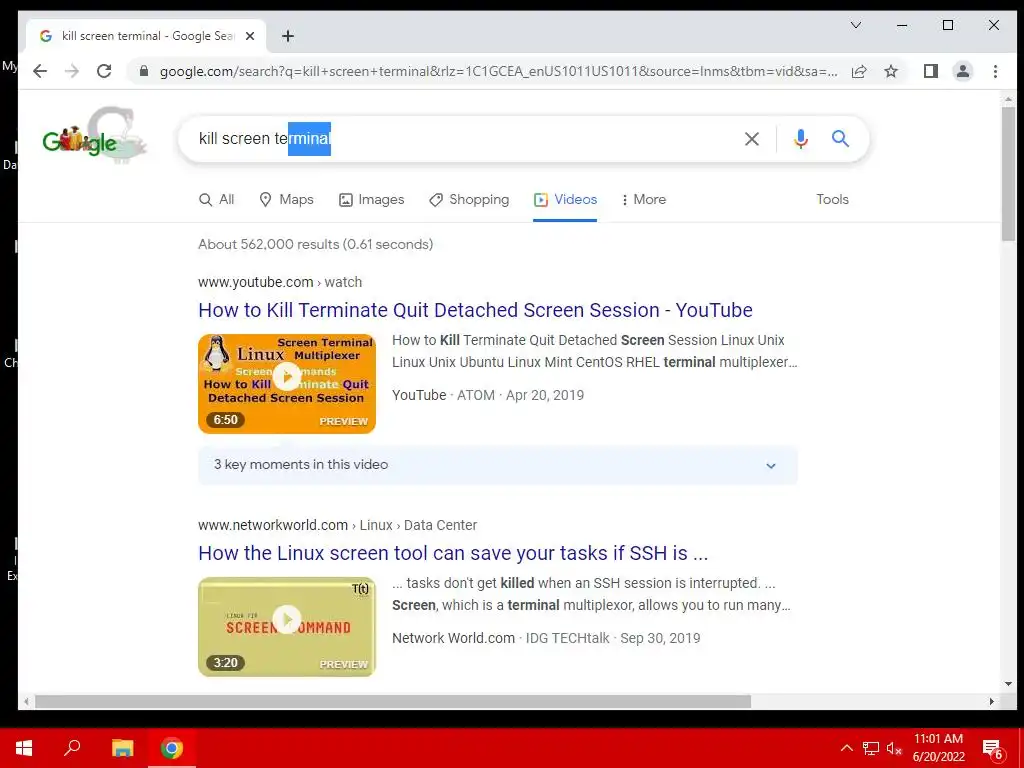Expand '3 key moments in this video'

(x=498, y=465)
